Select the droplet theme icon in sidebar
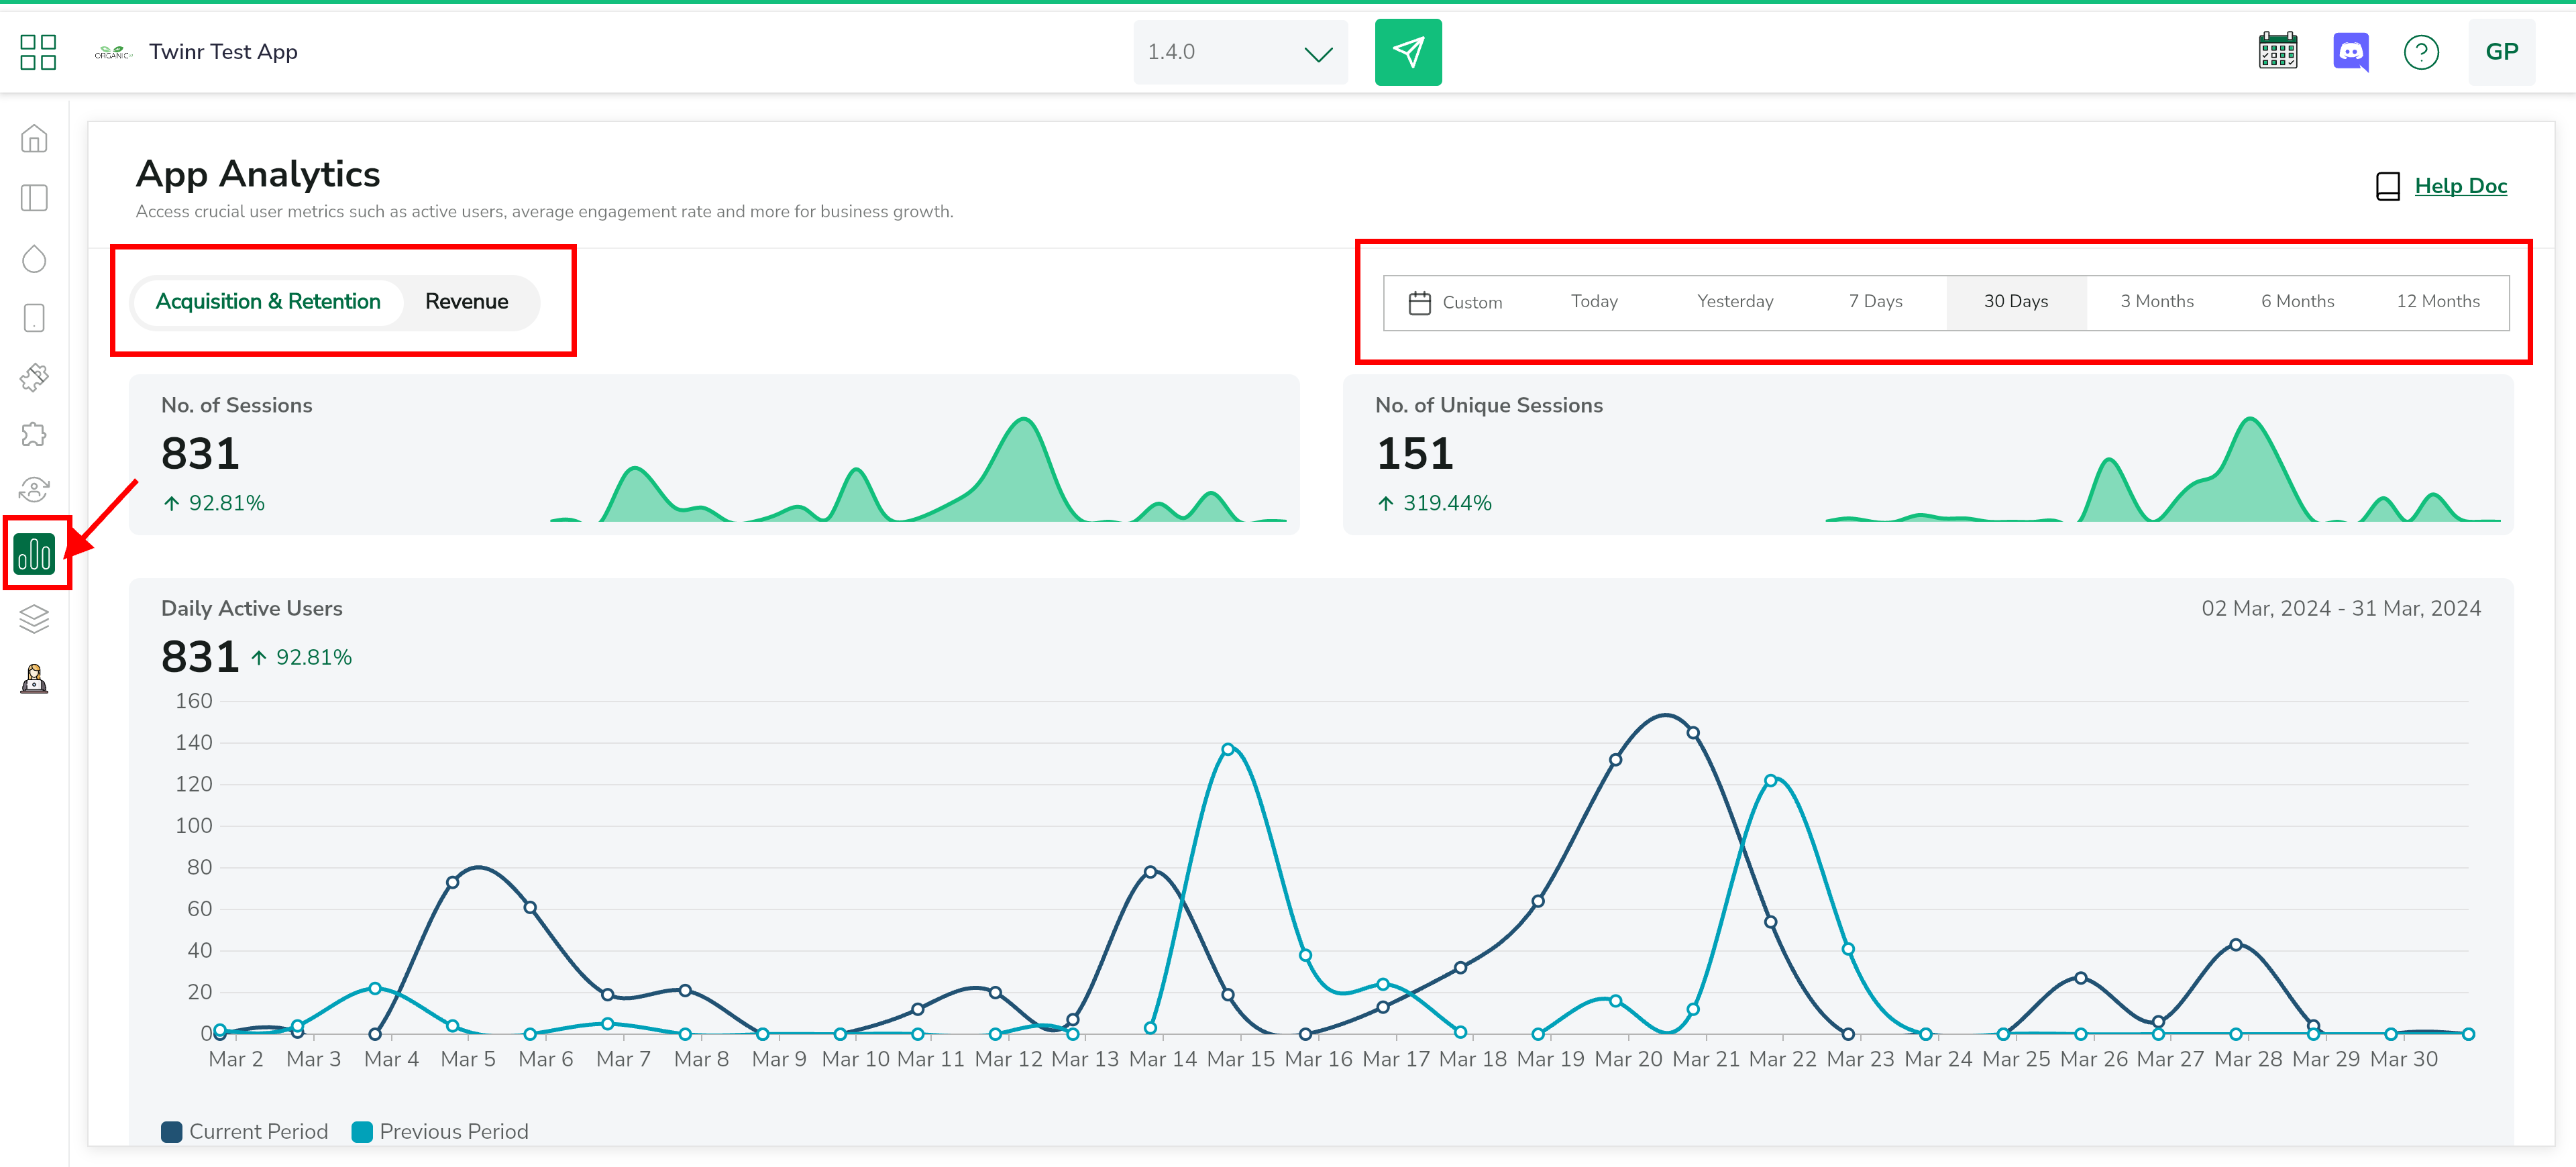 (x=34, y=259)
